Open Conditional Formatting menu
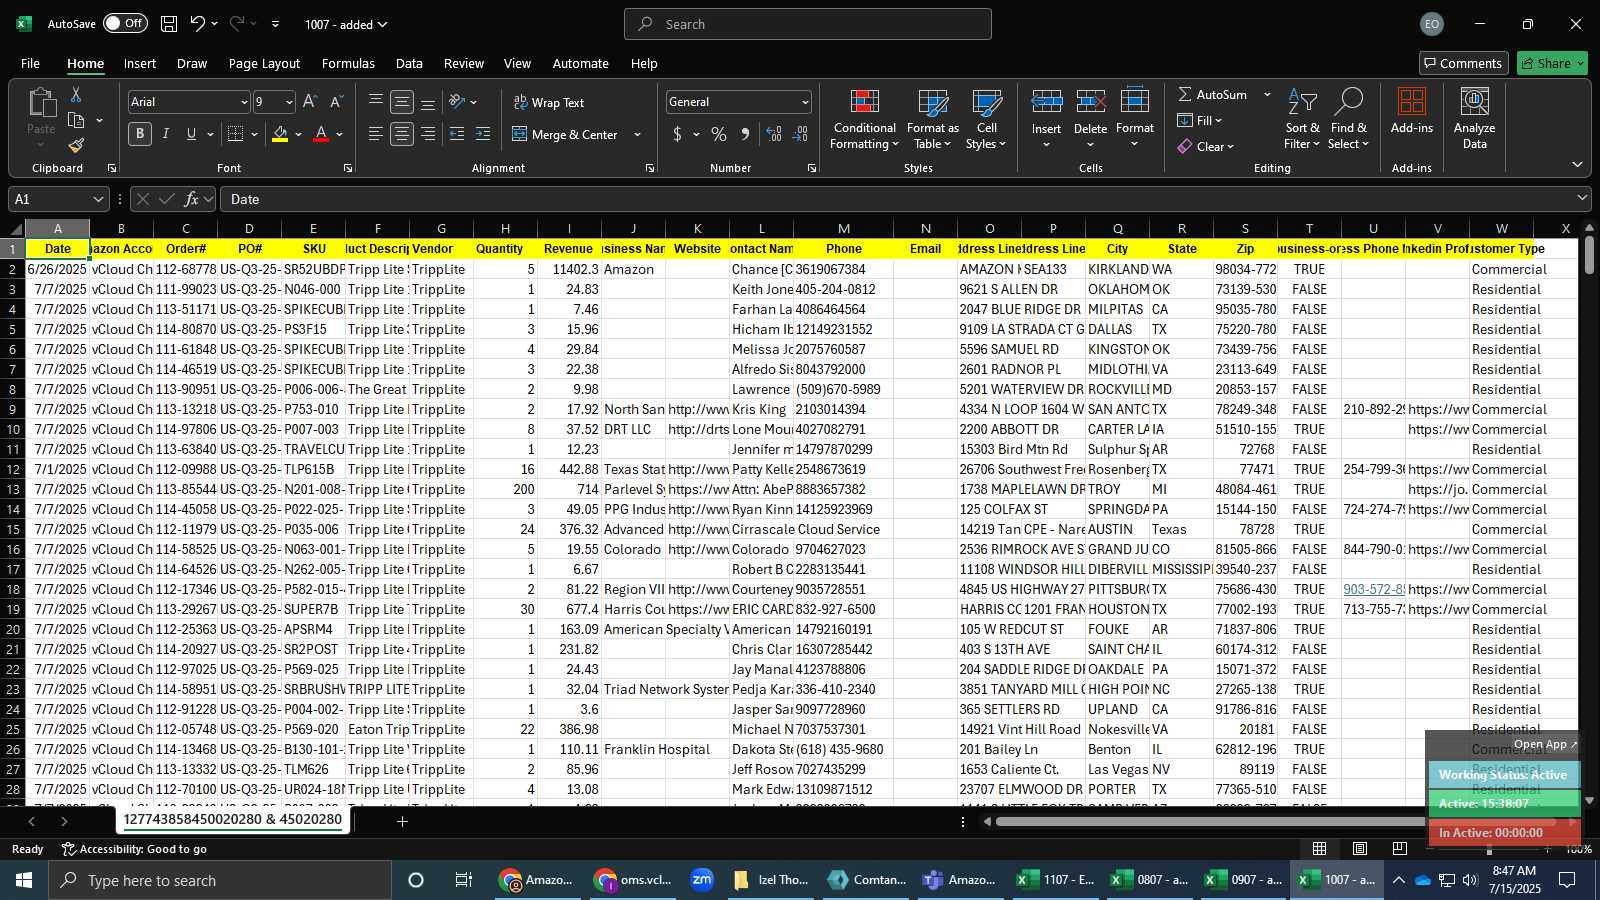The width and height of the screenshot is (1600, 900). 864,120
